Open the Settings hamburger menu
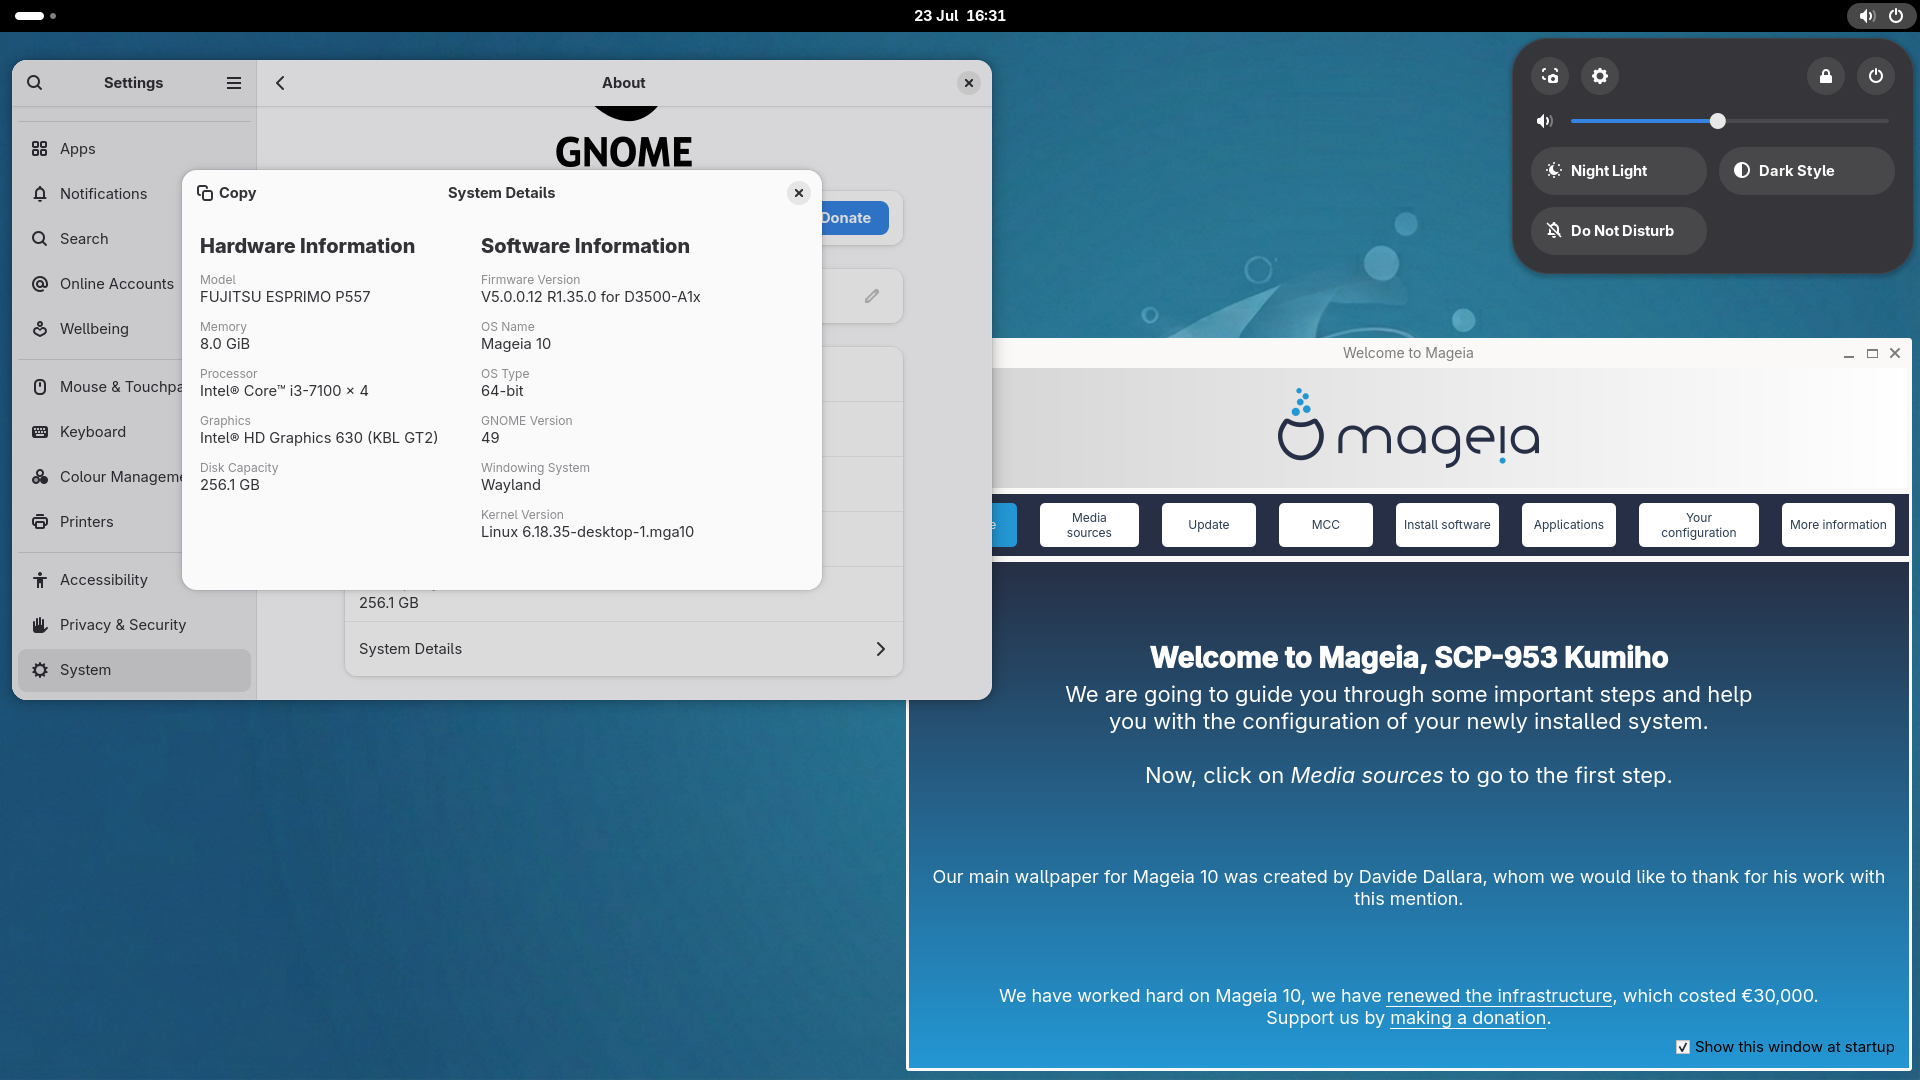 click(234, 83)
